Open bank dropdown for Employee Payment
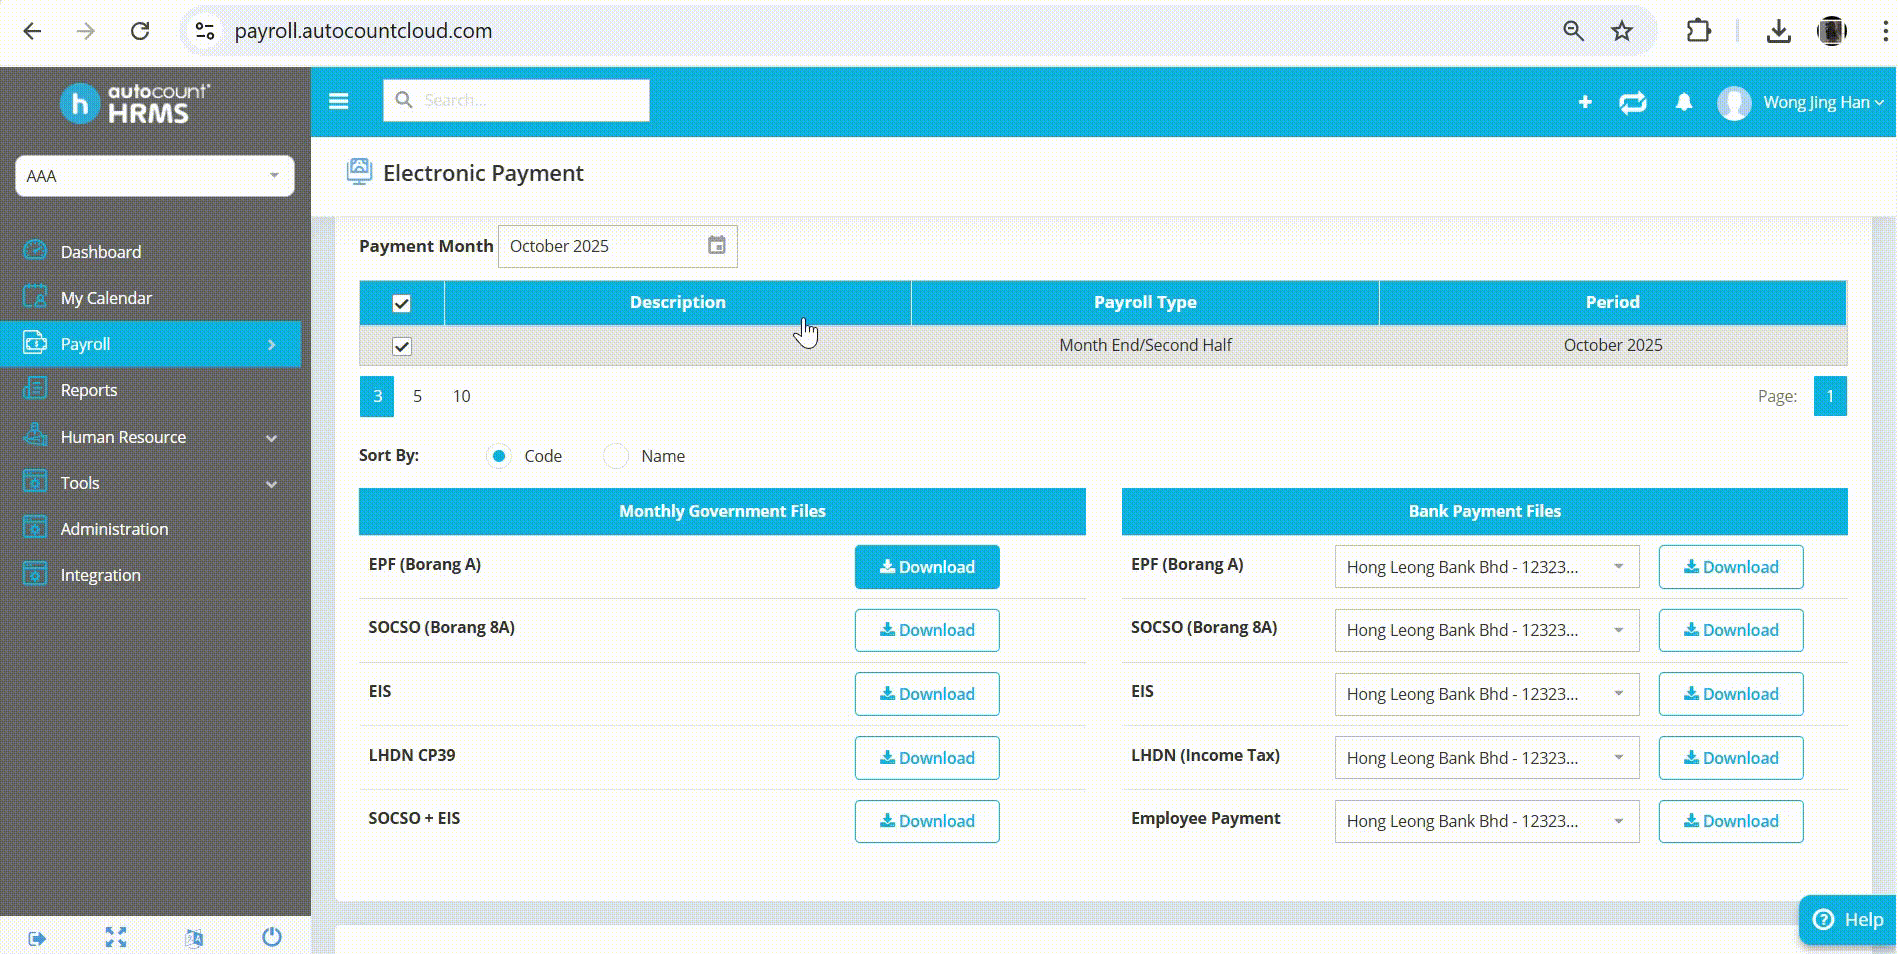Image resolution: width=1898 pixels, height=954 pixels. click(x=1486, y=821)
